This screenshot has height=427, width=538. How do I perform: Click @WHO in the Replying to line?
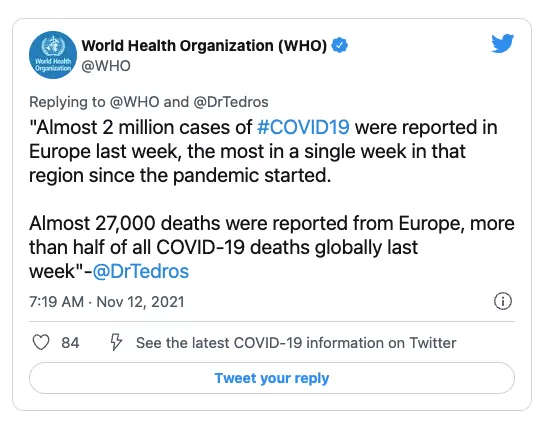click(134, 102)
